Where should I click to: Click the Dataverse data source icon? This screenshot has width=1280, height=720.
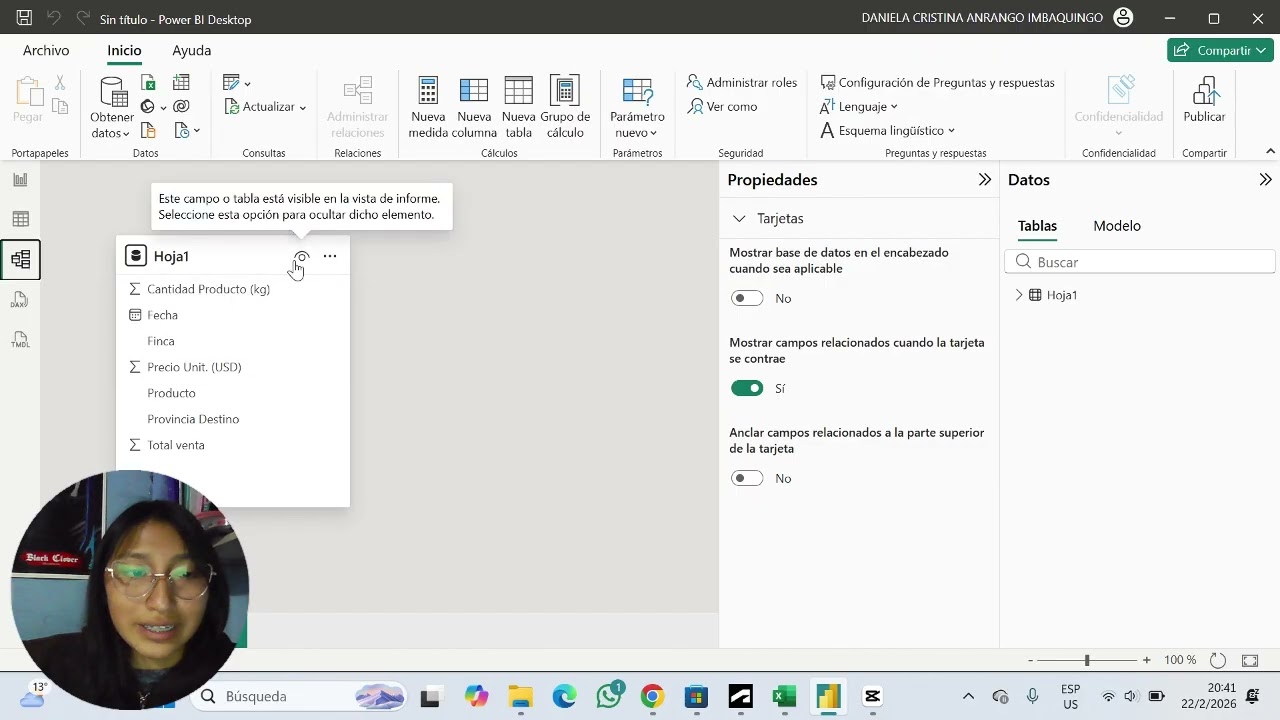tap(181, 107)
